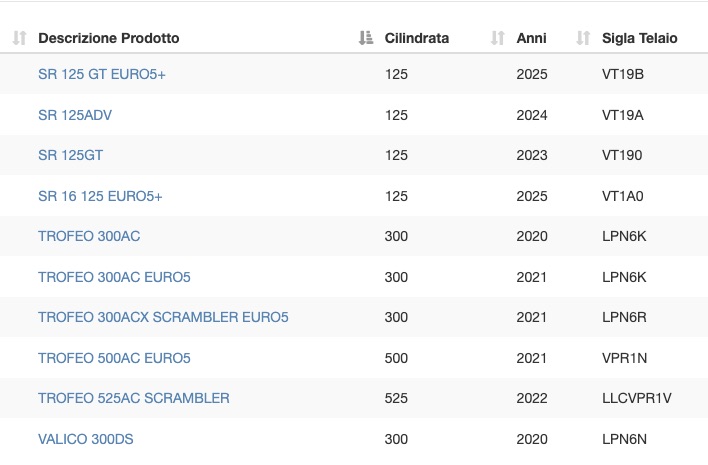The image size is (708, 465).
Task: Open the SR 125ADV link
Action: (75, 115)
